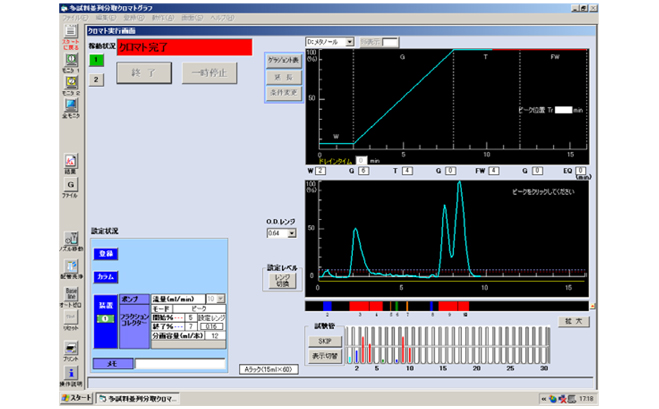659x409 pixels.
Task: Click the 終了 (end) button
Action: 144,73
